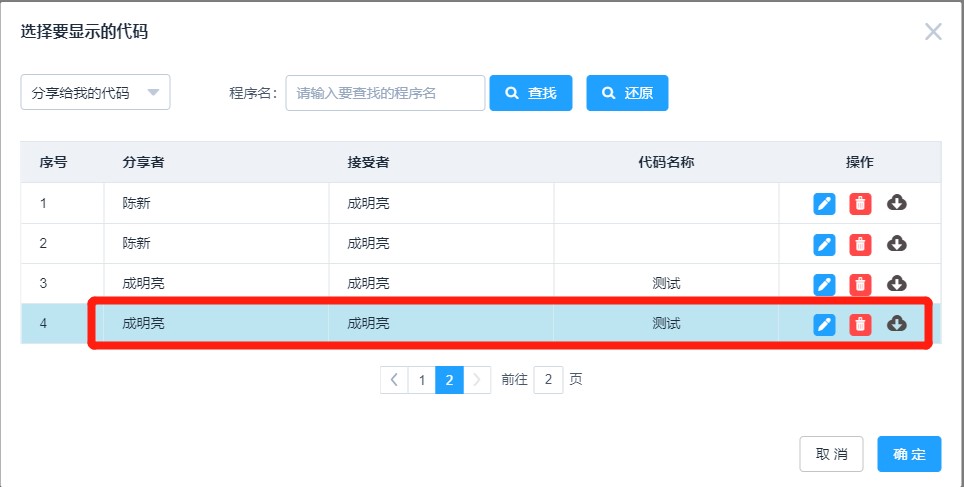Edit the code in row 1
The image size is (964, 487).
pos(824,204)
